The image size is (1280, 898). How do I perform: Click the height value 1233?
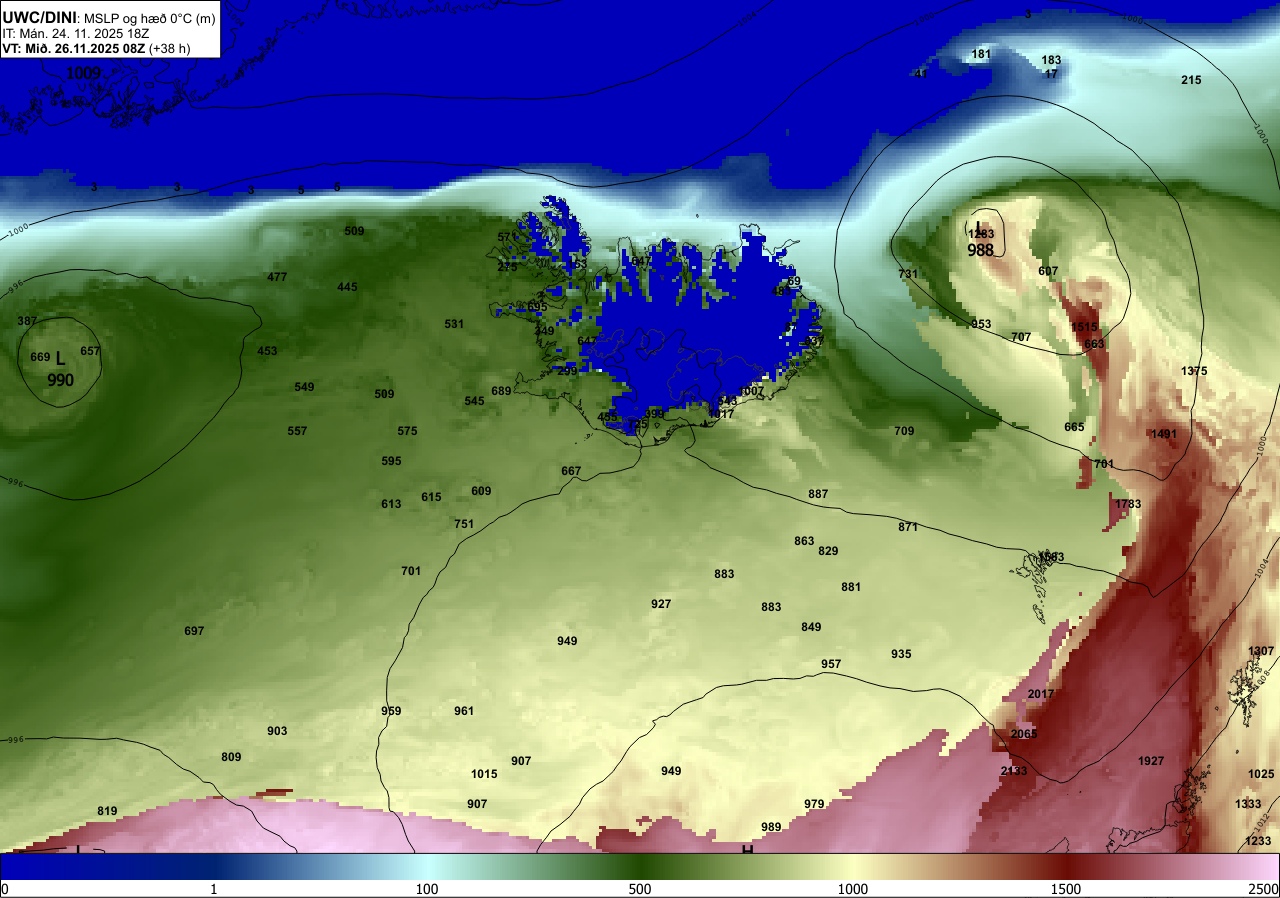click(1258, 841)
